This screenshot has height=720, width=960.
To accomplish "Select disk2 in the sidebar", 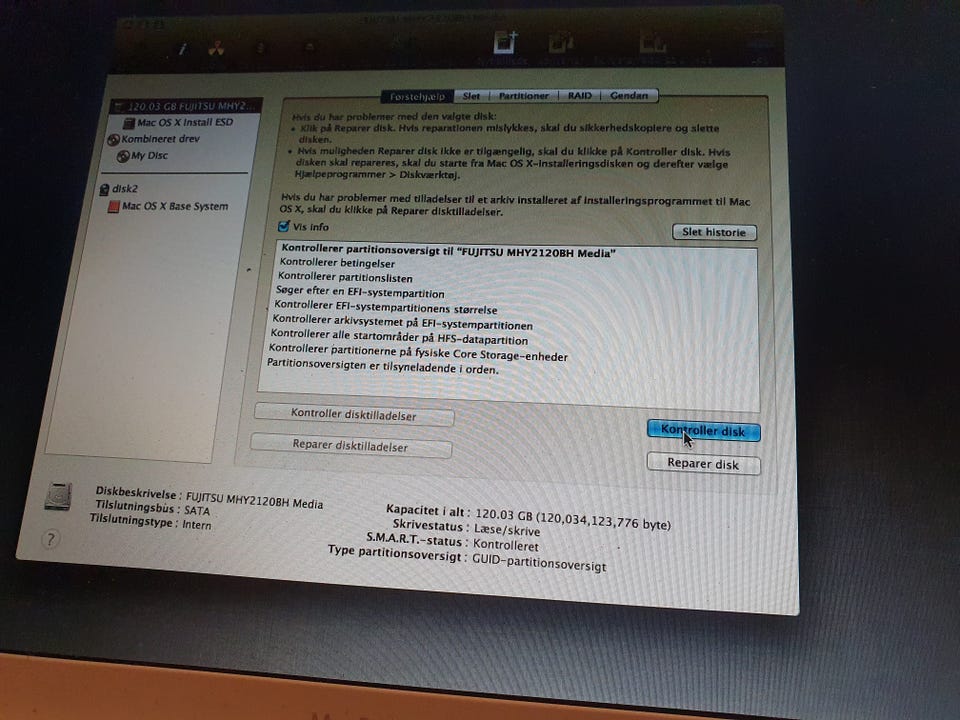I will (119, 189).
